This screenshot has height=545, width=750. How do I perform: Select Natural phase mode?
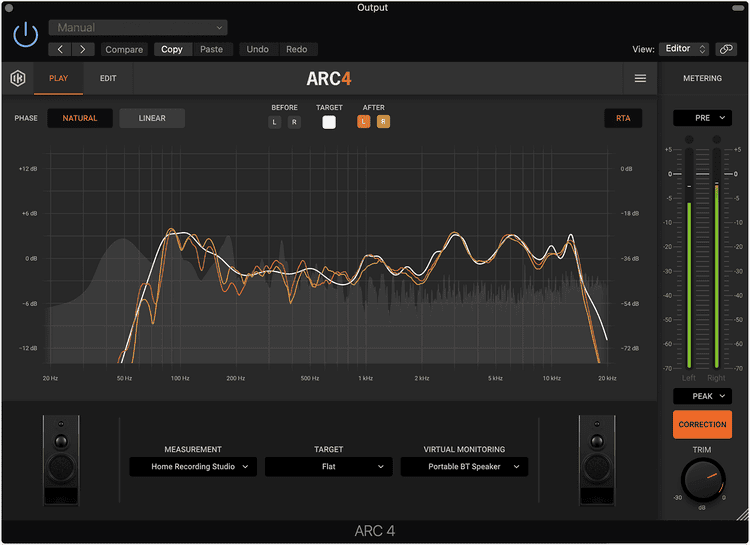click(x=80, y=118)
